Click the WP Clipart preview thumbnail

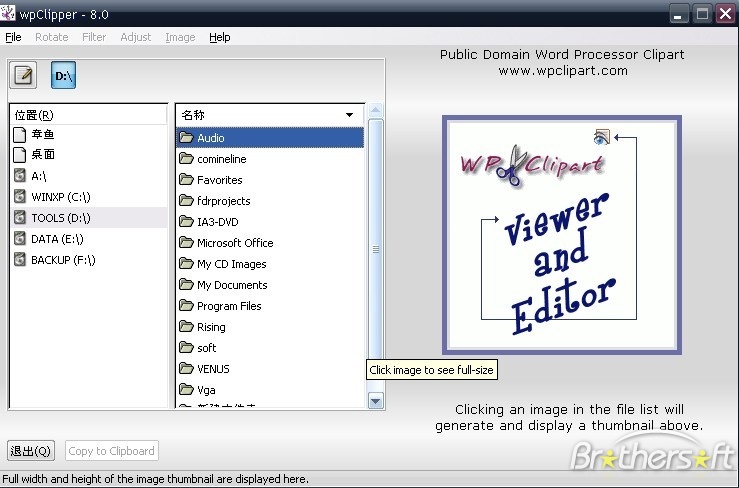click(x=561, y=235)
